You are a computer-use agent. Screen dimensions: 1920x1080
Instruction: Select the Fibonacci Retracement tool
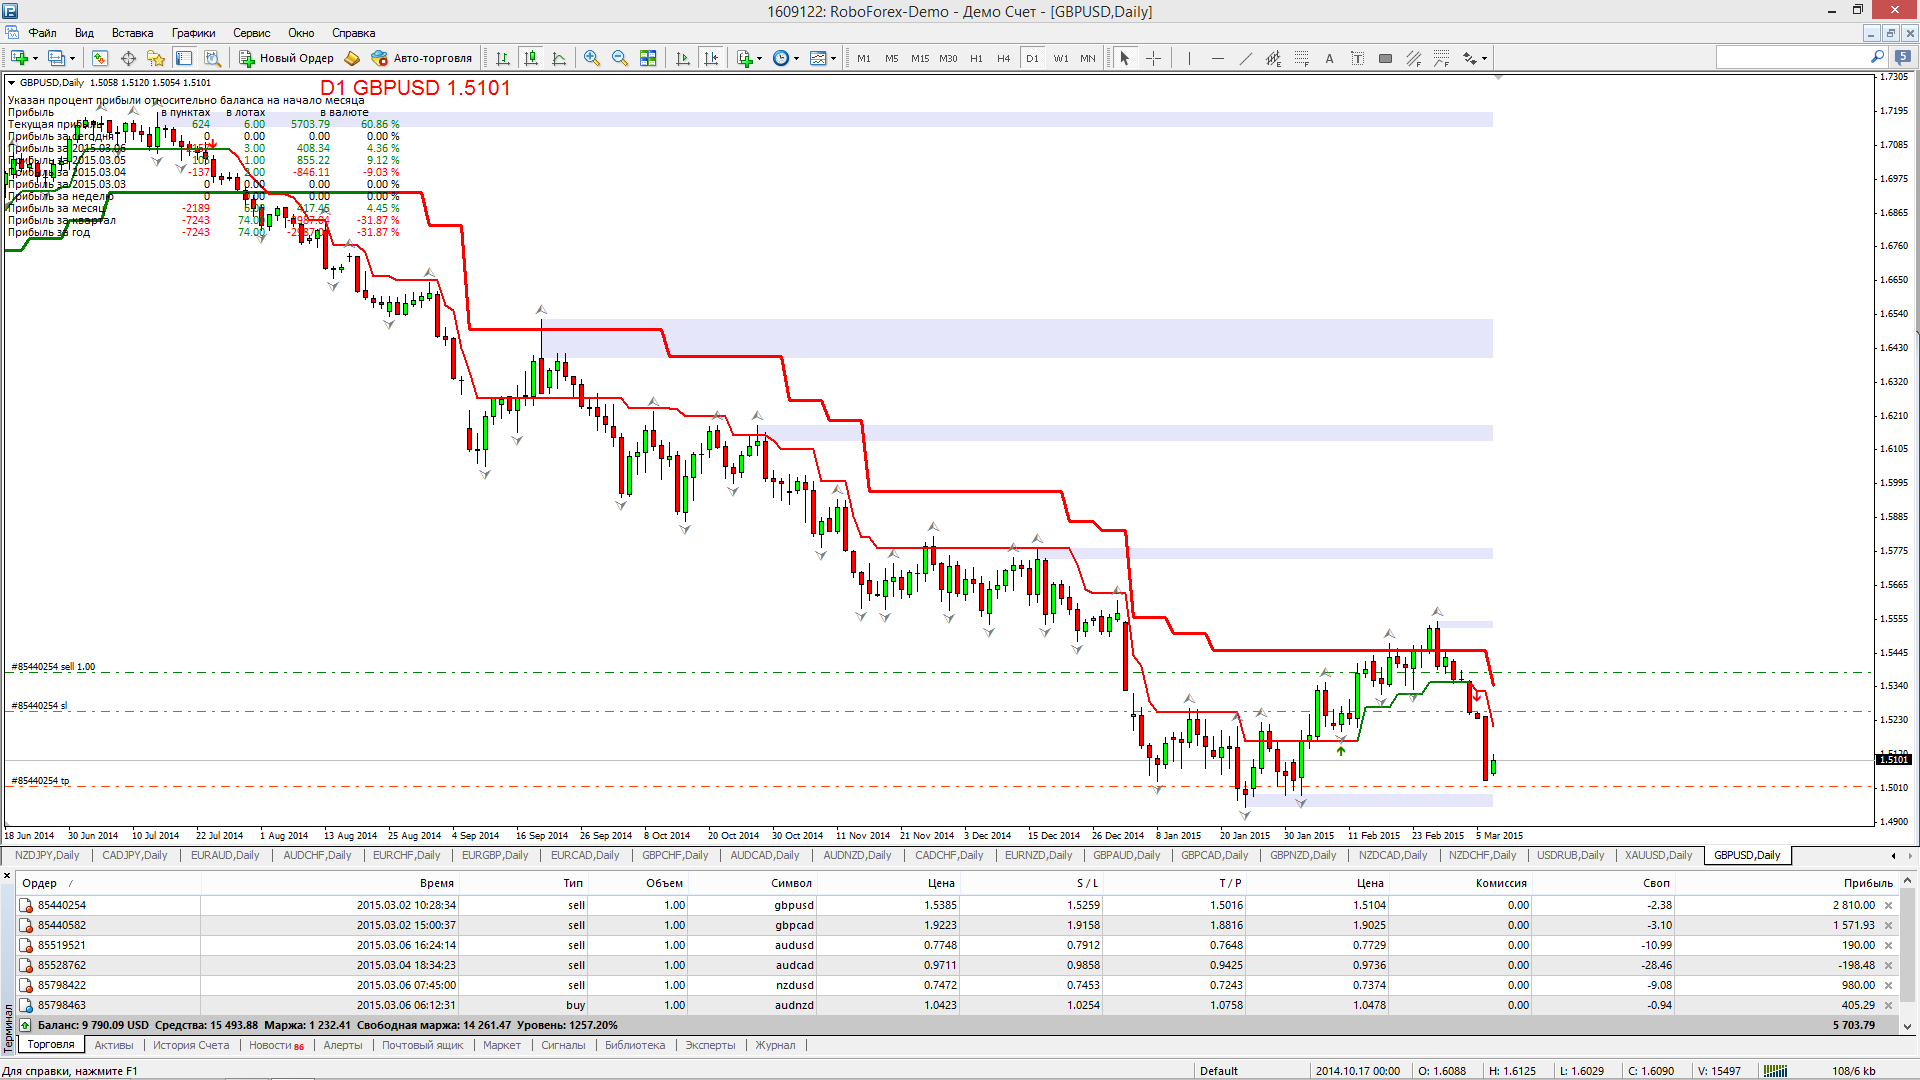[x=1301, y=58]
